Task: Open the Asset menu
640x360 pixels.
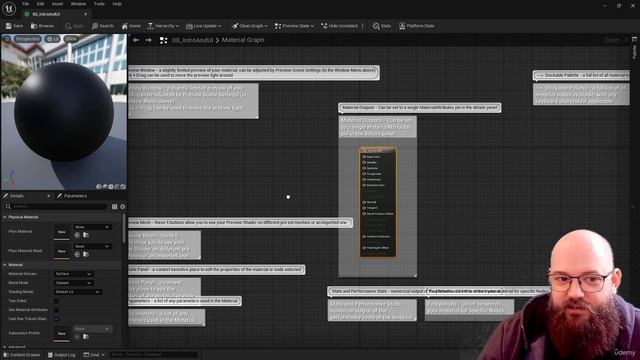Action: (57, 4)
